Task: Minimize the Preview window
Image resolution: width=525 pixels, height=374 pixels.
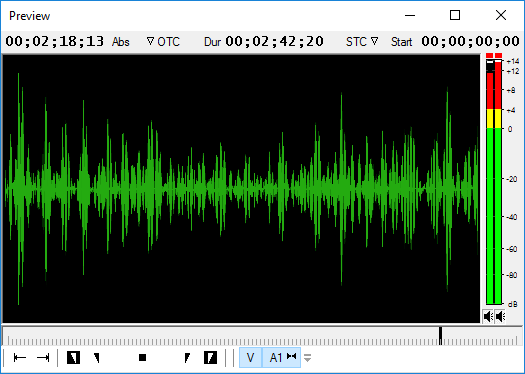Action: point(410,15)
